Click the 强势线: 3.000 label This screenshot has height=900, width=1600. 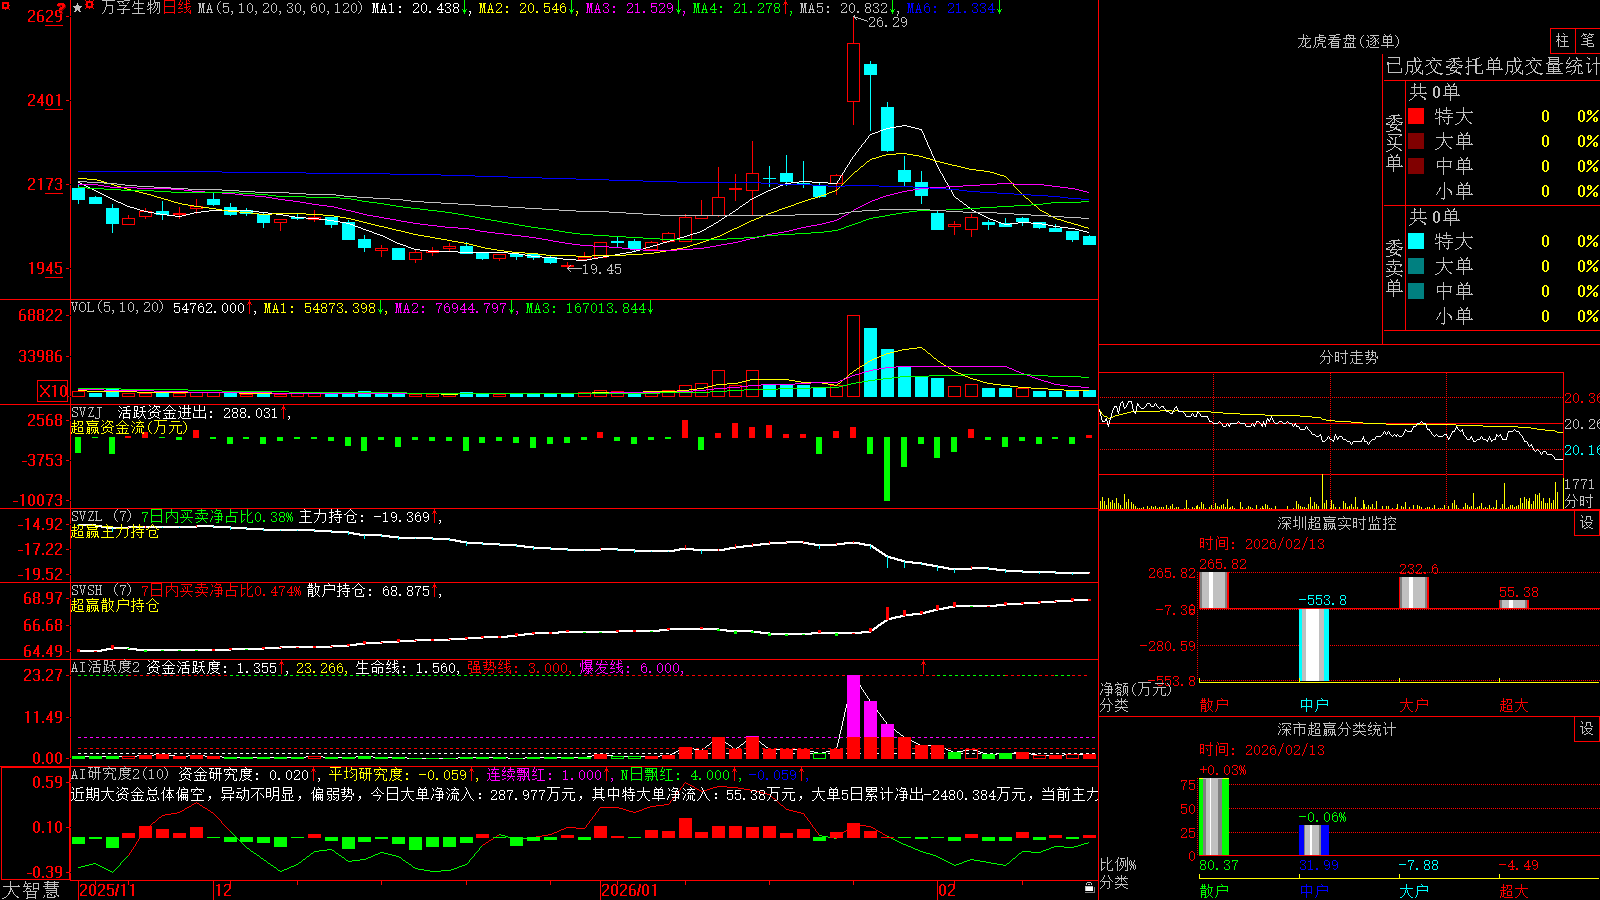click(x=518, y=668)
